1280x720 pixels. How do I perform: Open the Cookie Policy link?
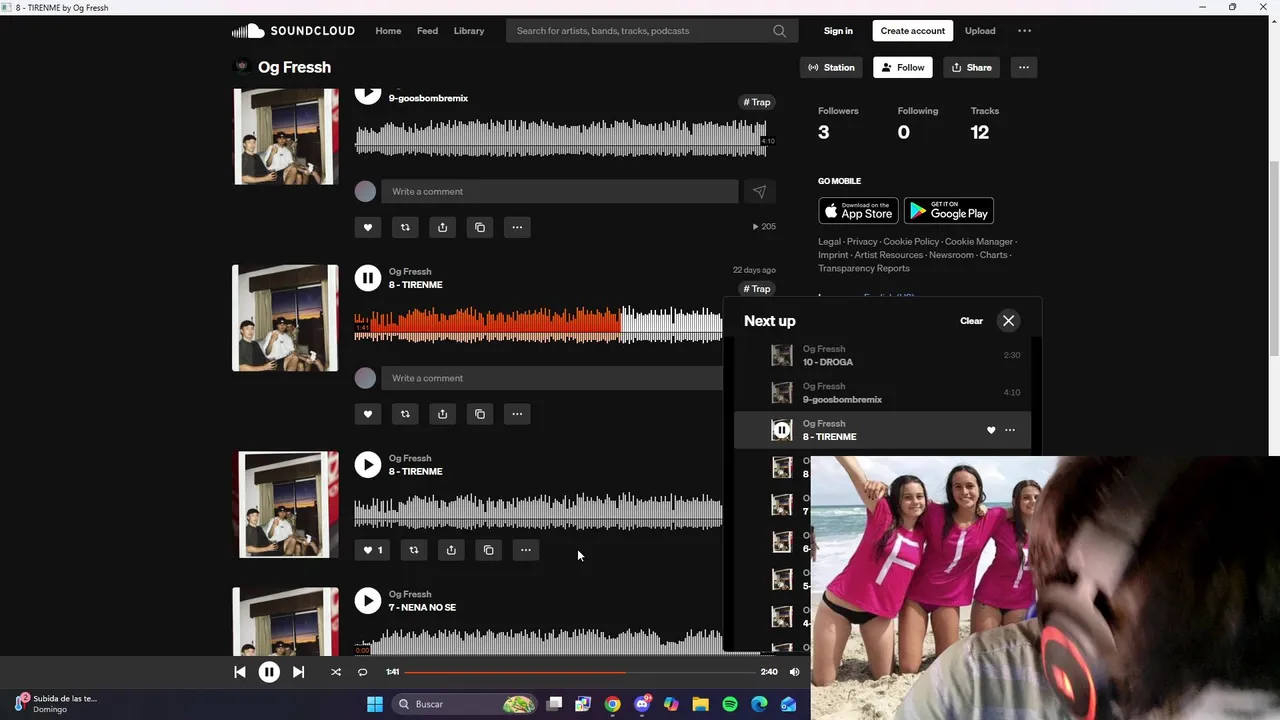(911, 241)
